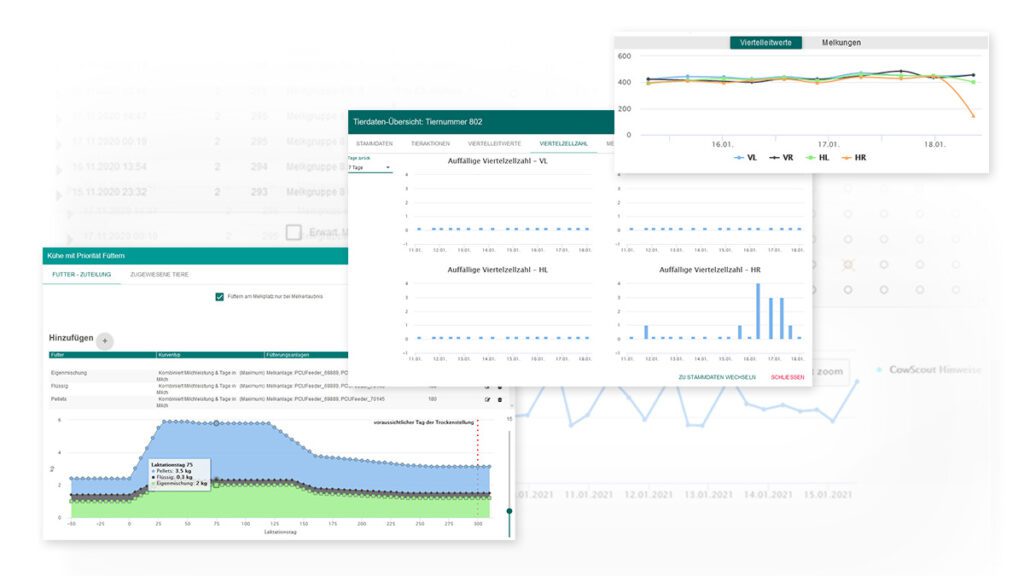
Task: Open the Tieraktionen tab
Action: pyautogui.click(x=430, y=143)
